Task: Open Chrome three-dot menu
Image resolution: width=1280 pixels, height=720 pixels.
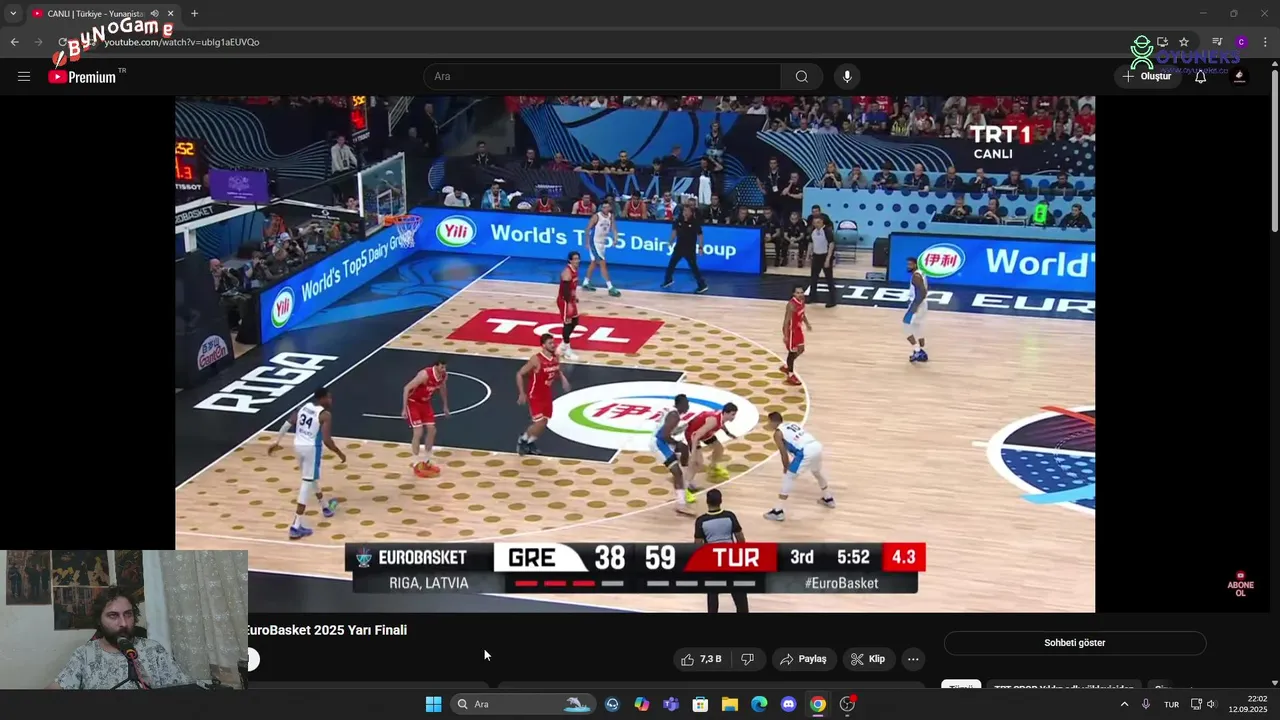Action: [x=1265, y=42]
